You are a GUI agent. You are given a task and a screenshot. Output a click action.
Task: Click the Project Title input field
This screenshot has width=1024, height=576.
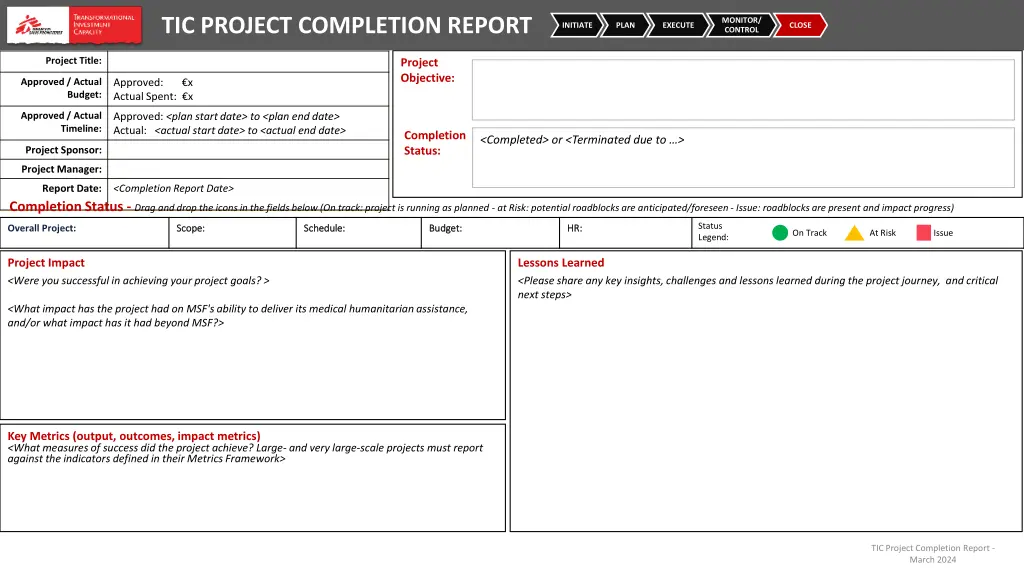(248, 61)
